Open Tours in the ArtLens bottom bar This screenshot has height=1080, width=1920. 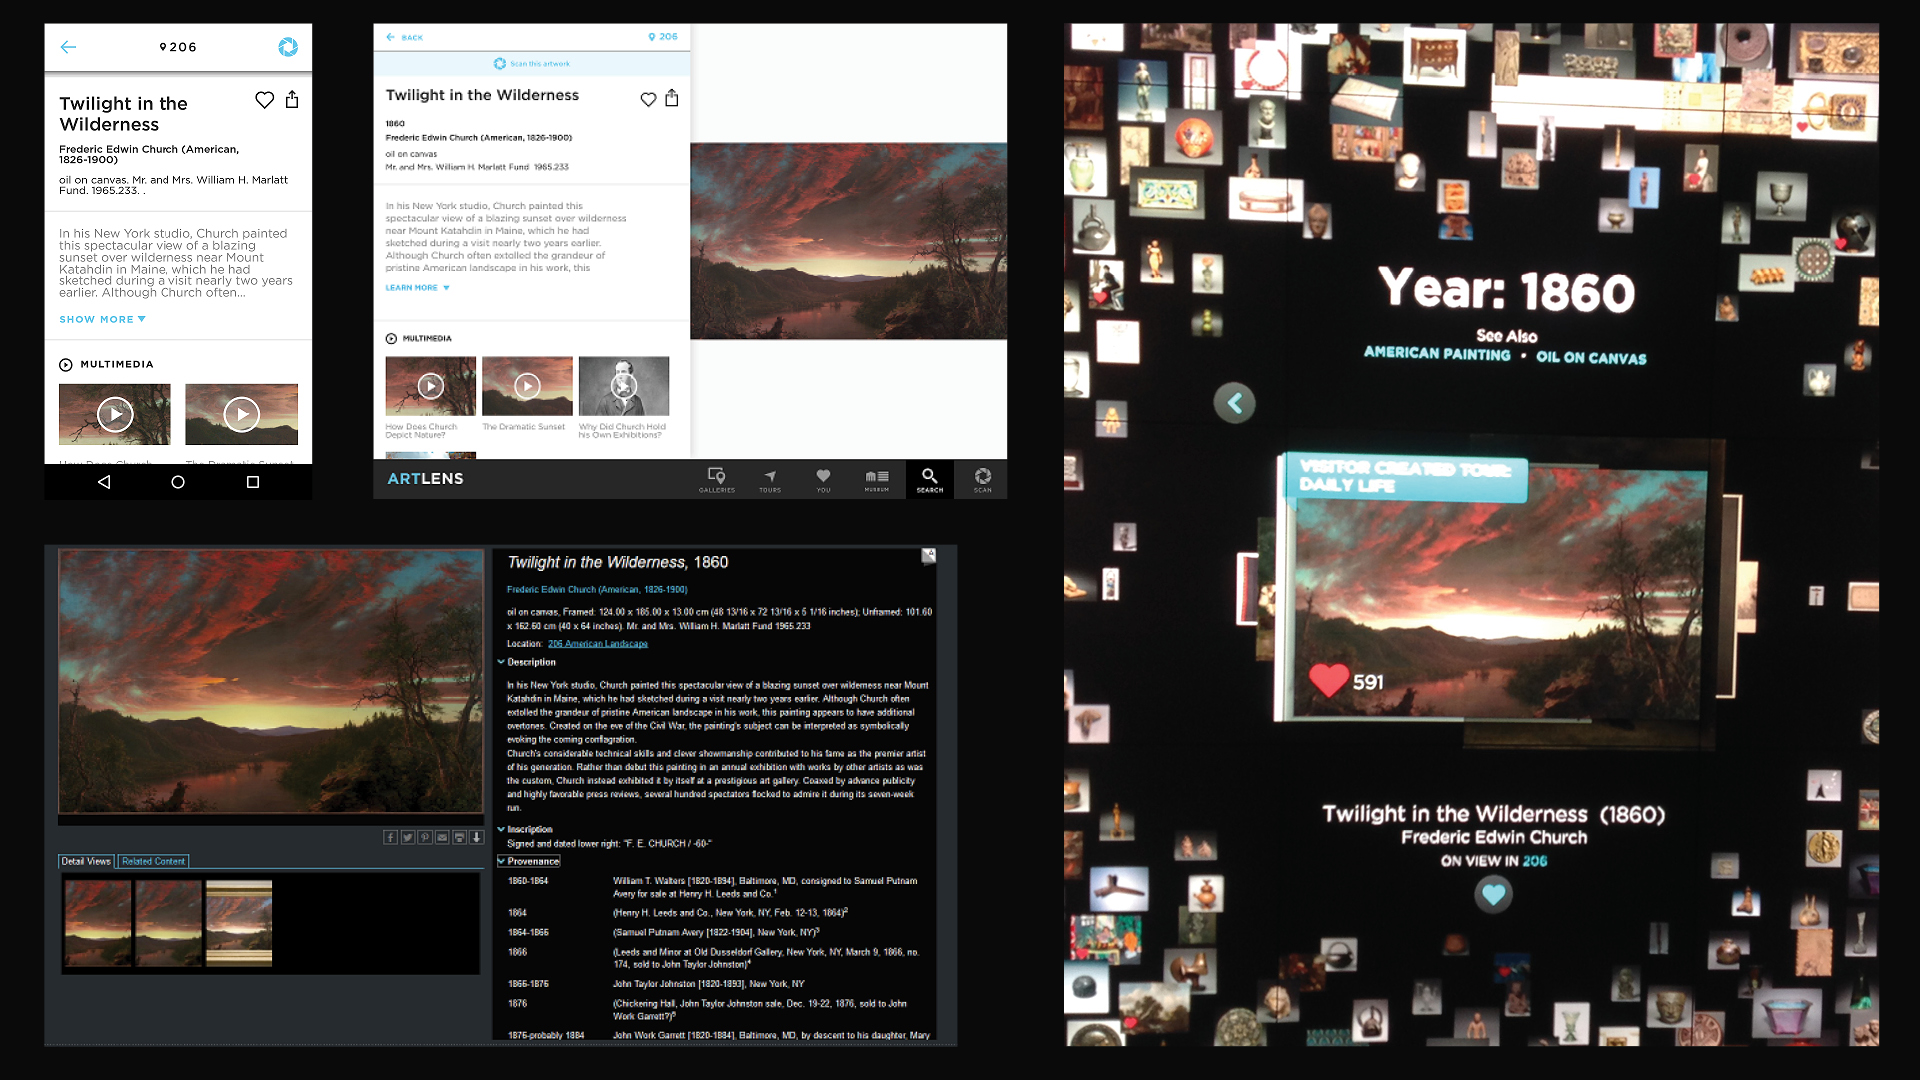coord(770,480)
